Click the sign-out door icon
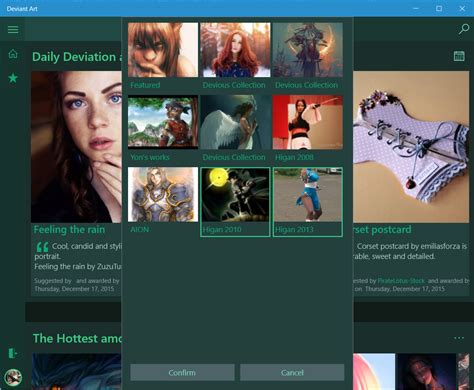Screen dimensions: 474x390 [13, 353]
